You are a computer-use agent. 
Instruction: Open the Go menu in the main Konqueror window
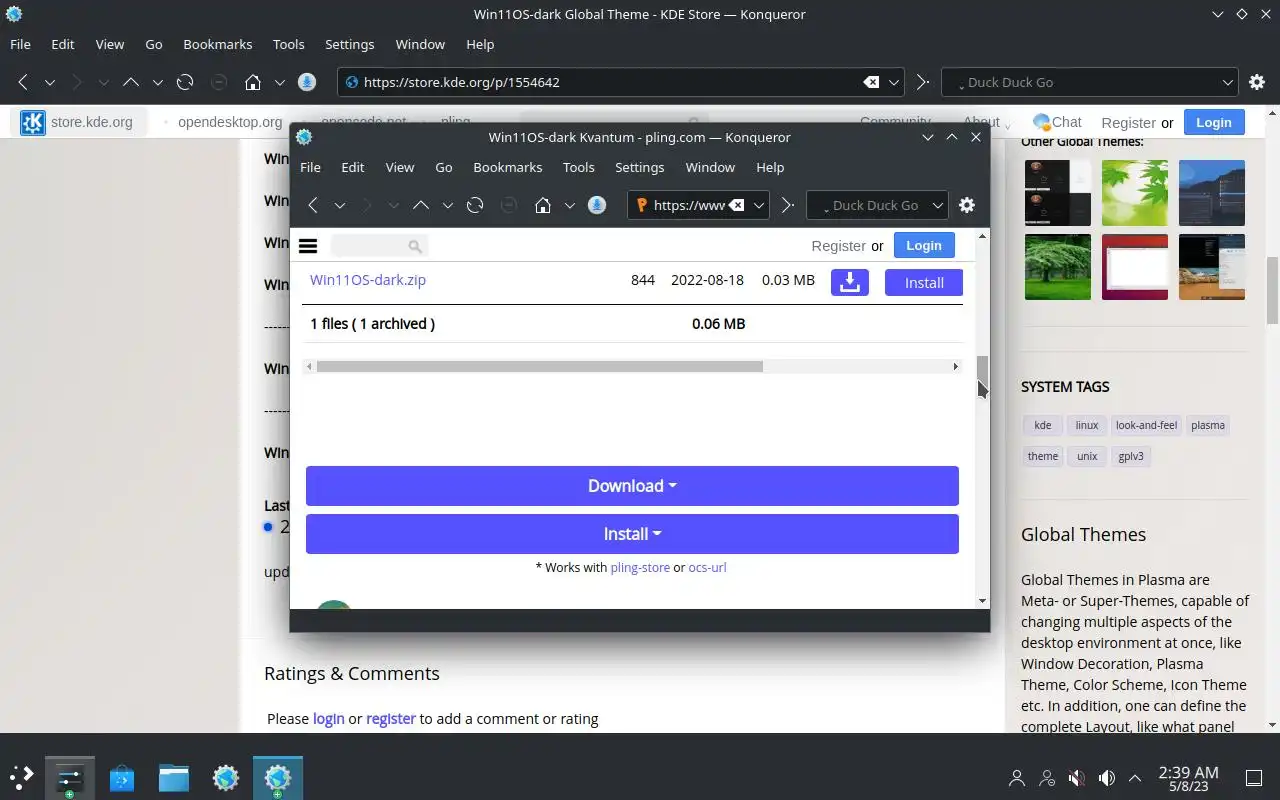tap(154, 44)
